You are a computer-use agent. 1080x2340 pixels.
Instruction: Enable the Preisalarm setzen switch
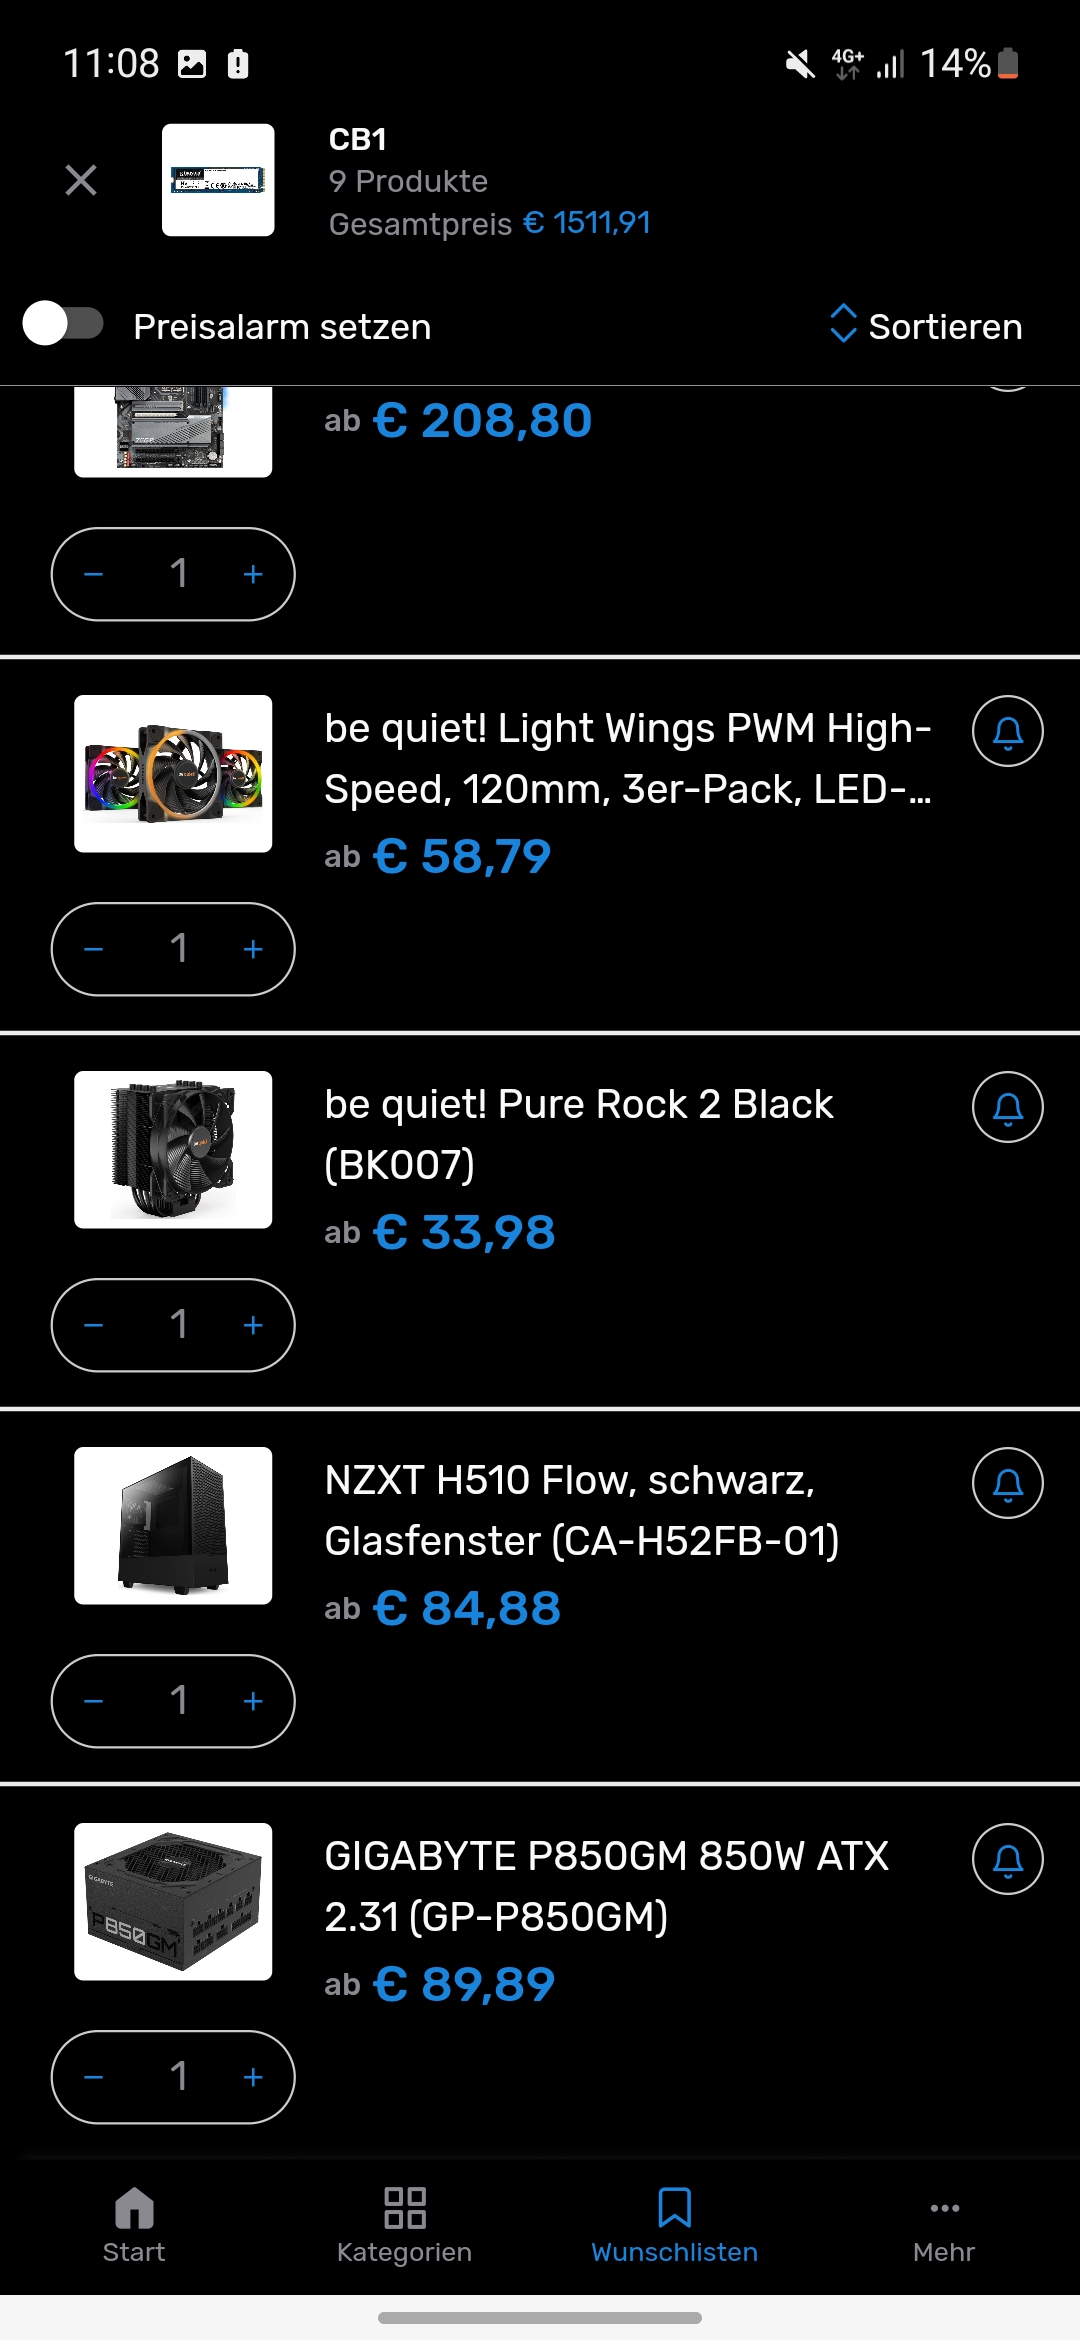pyautogui.click(x=62, y=325)
